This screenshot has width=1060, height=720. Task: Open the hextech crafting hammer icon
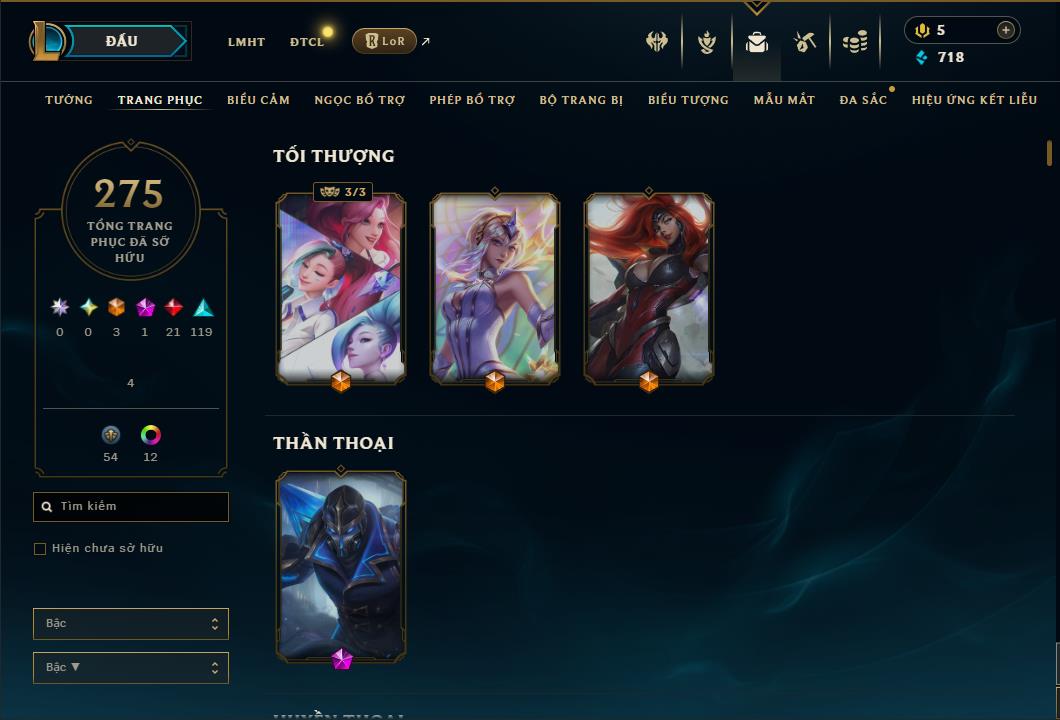[x=804, y=42]
